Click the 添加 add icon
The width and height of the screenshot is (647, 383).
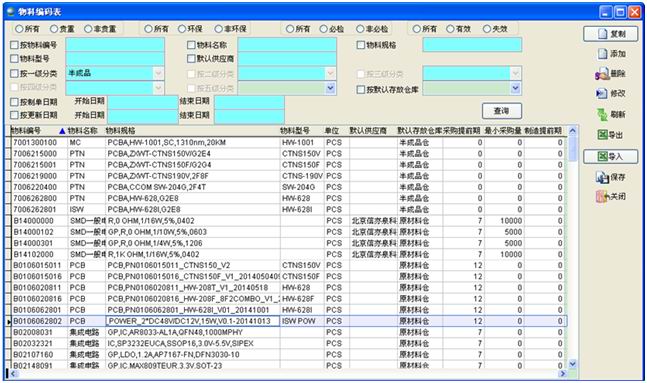click(603, 54)
